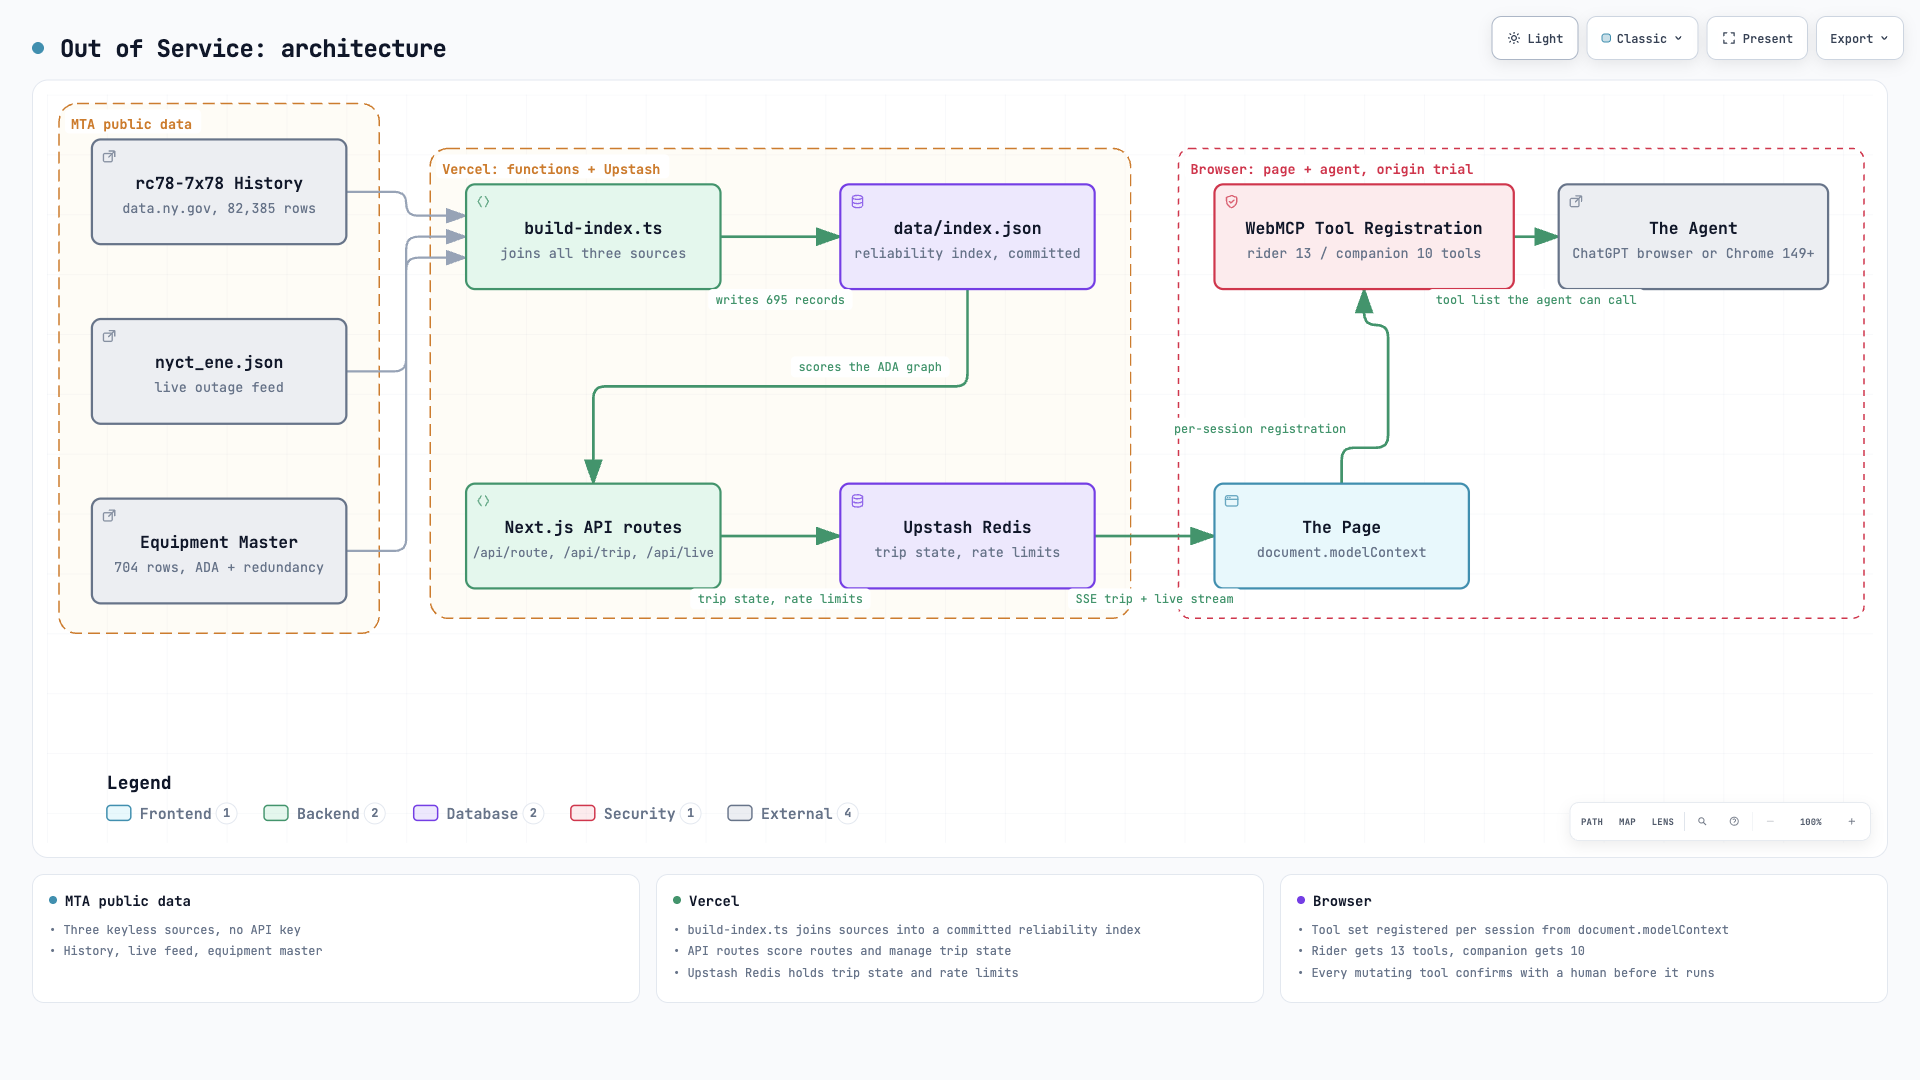Click the database icon on Upstash Redis
The width and height of the screenshot is (1920, 1080).
pyautogui.click(x=857, y=501)
